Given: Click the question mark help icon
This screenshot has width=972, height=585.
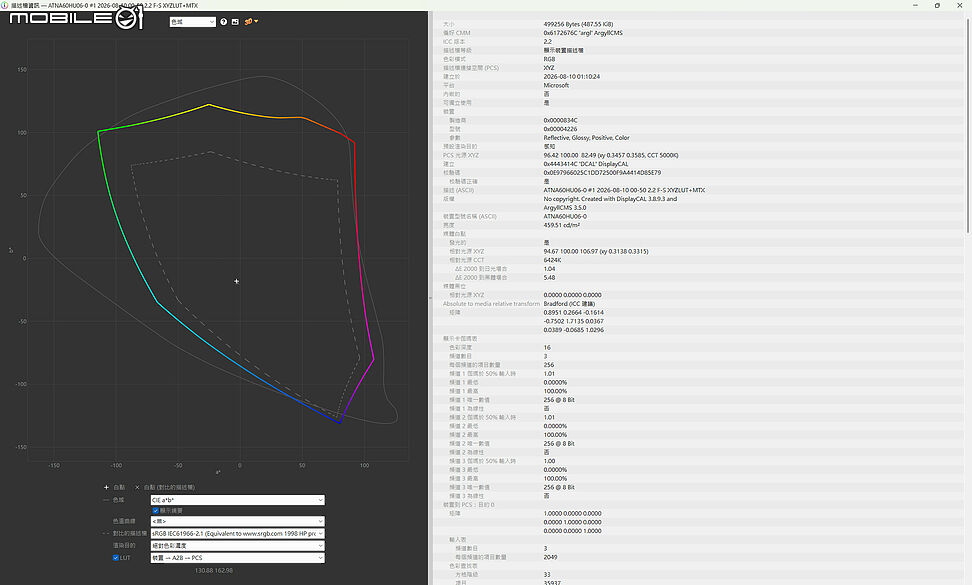Looking at the screenshot, I should tap(224, 22).
